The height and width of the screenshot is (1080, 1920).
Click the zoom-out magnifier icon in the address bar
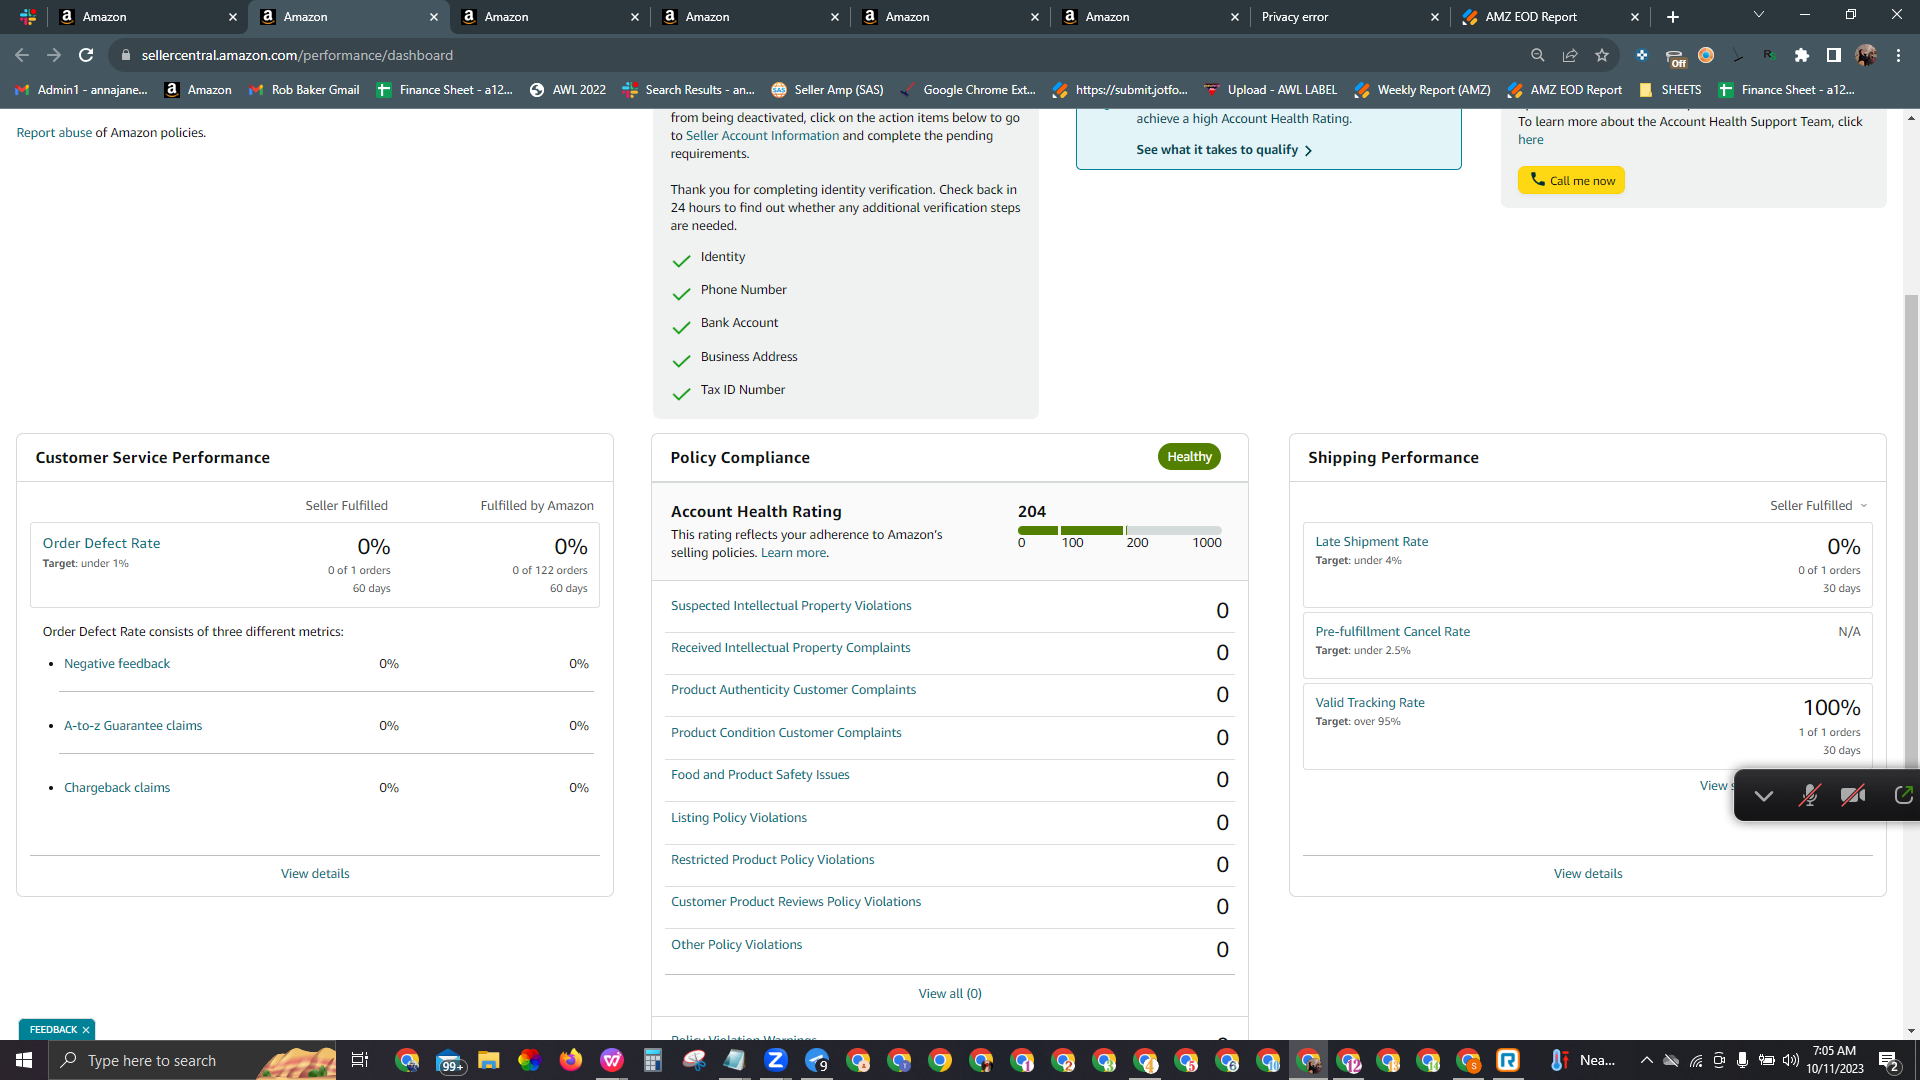pos(1538,55)
